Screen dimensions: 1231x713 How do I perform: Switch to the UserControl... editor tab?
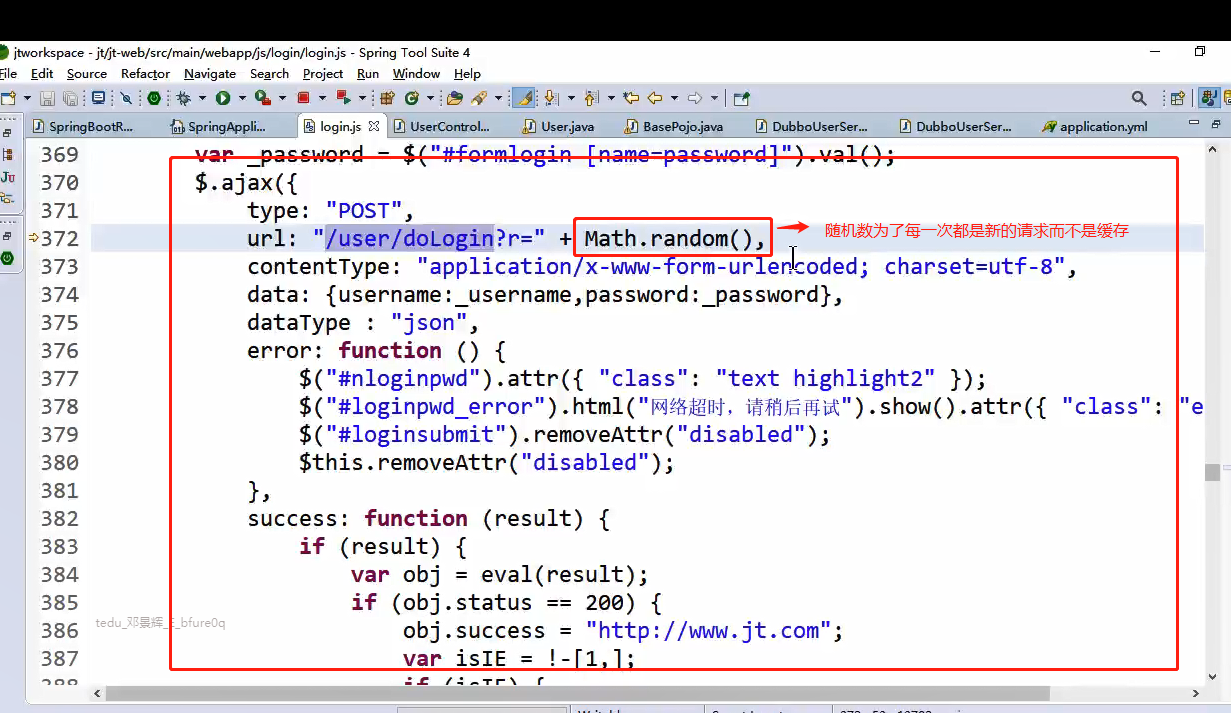(x=442, y=127)
